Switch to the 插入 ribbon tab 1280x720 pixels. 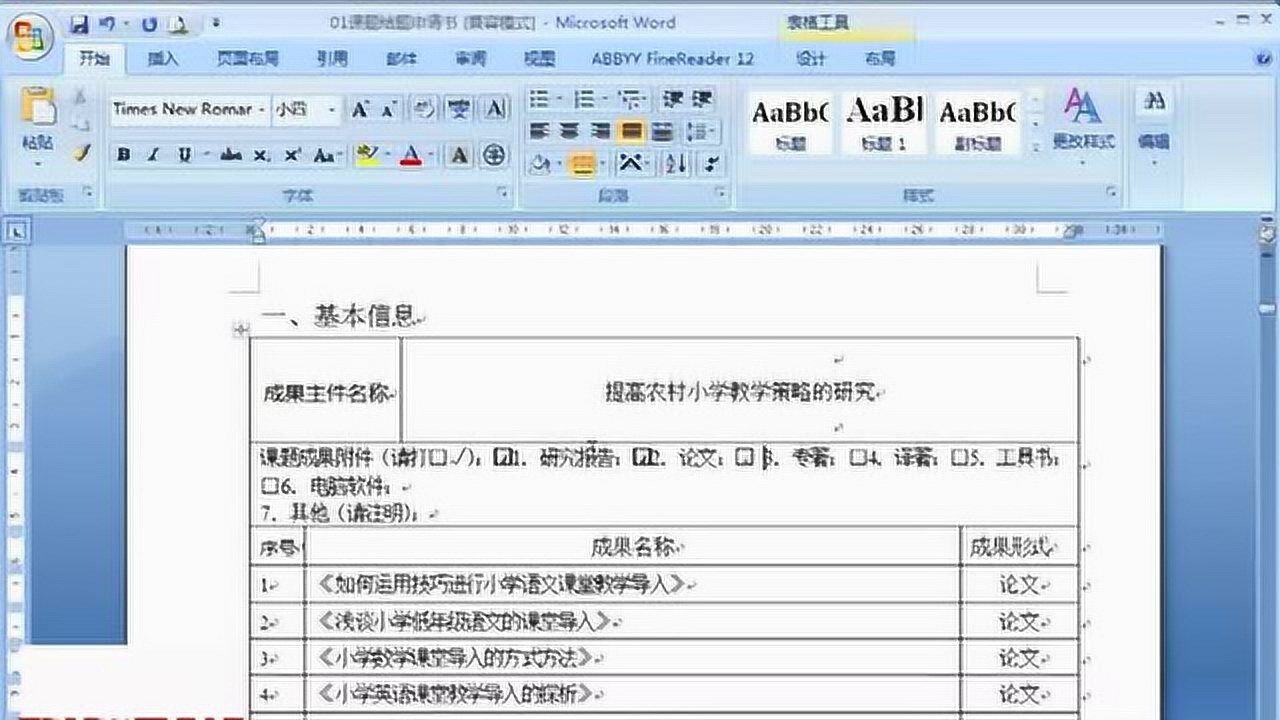pos(163,59)
